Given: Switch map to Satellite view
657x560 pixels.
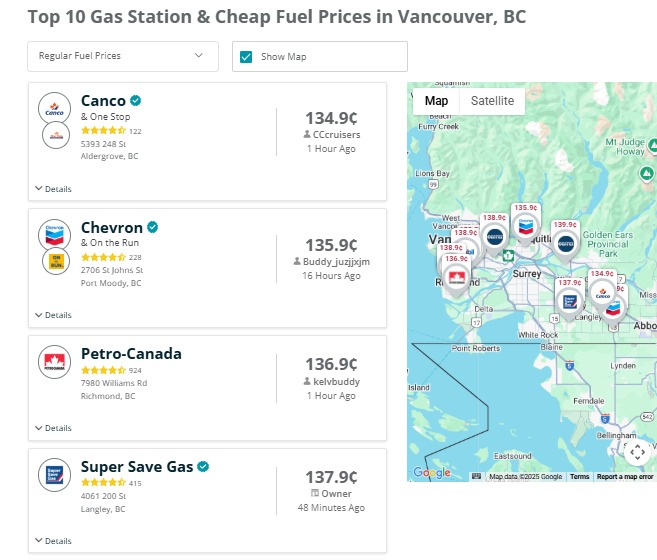Looking at the screenshot, I should pos(492,101).
